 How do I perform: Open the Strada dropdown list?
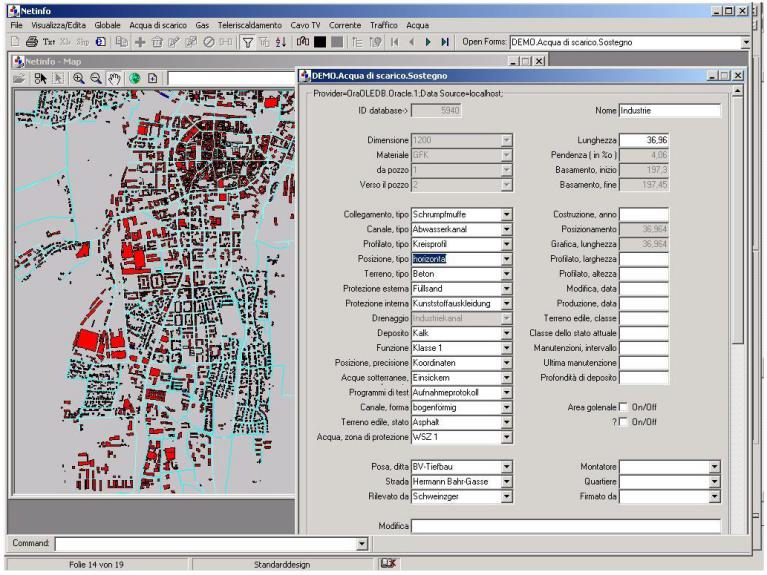coord(507,481)
